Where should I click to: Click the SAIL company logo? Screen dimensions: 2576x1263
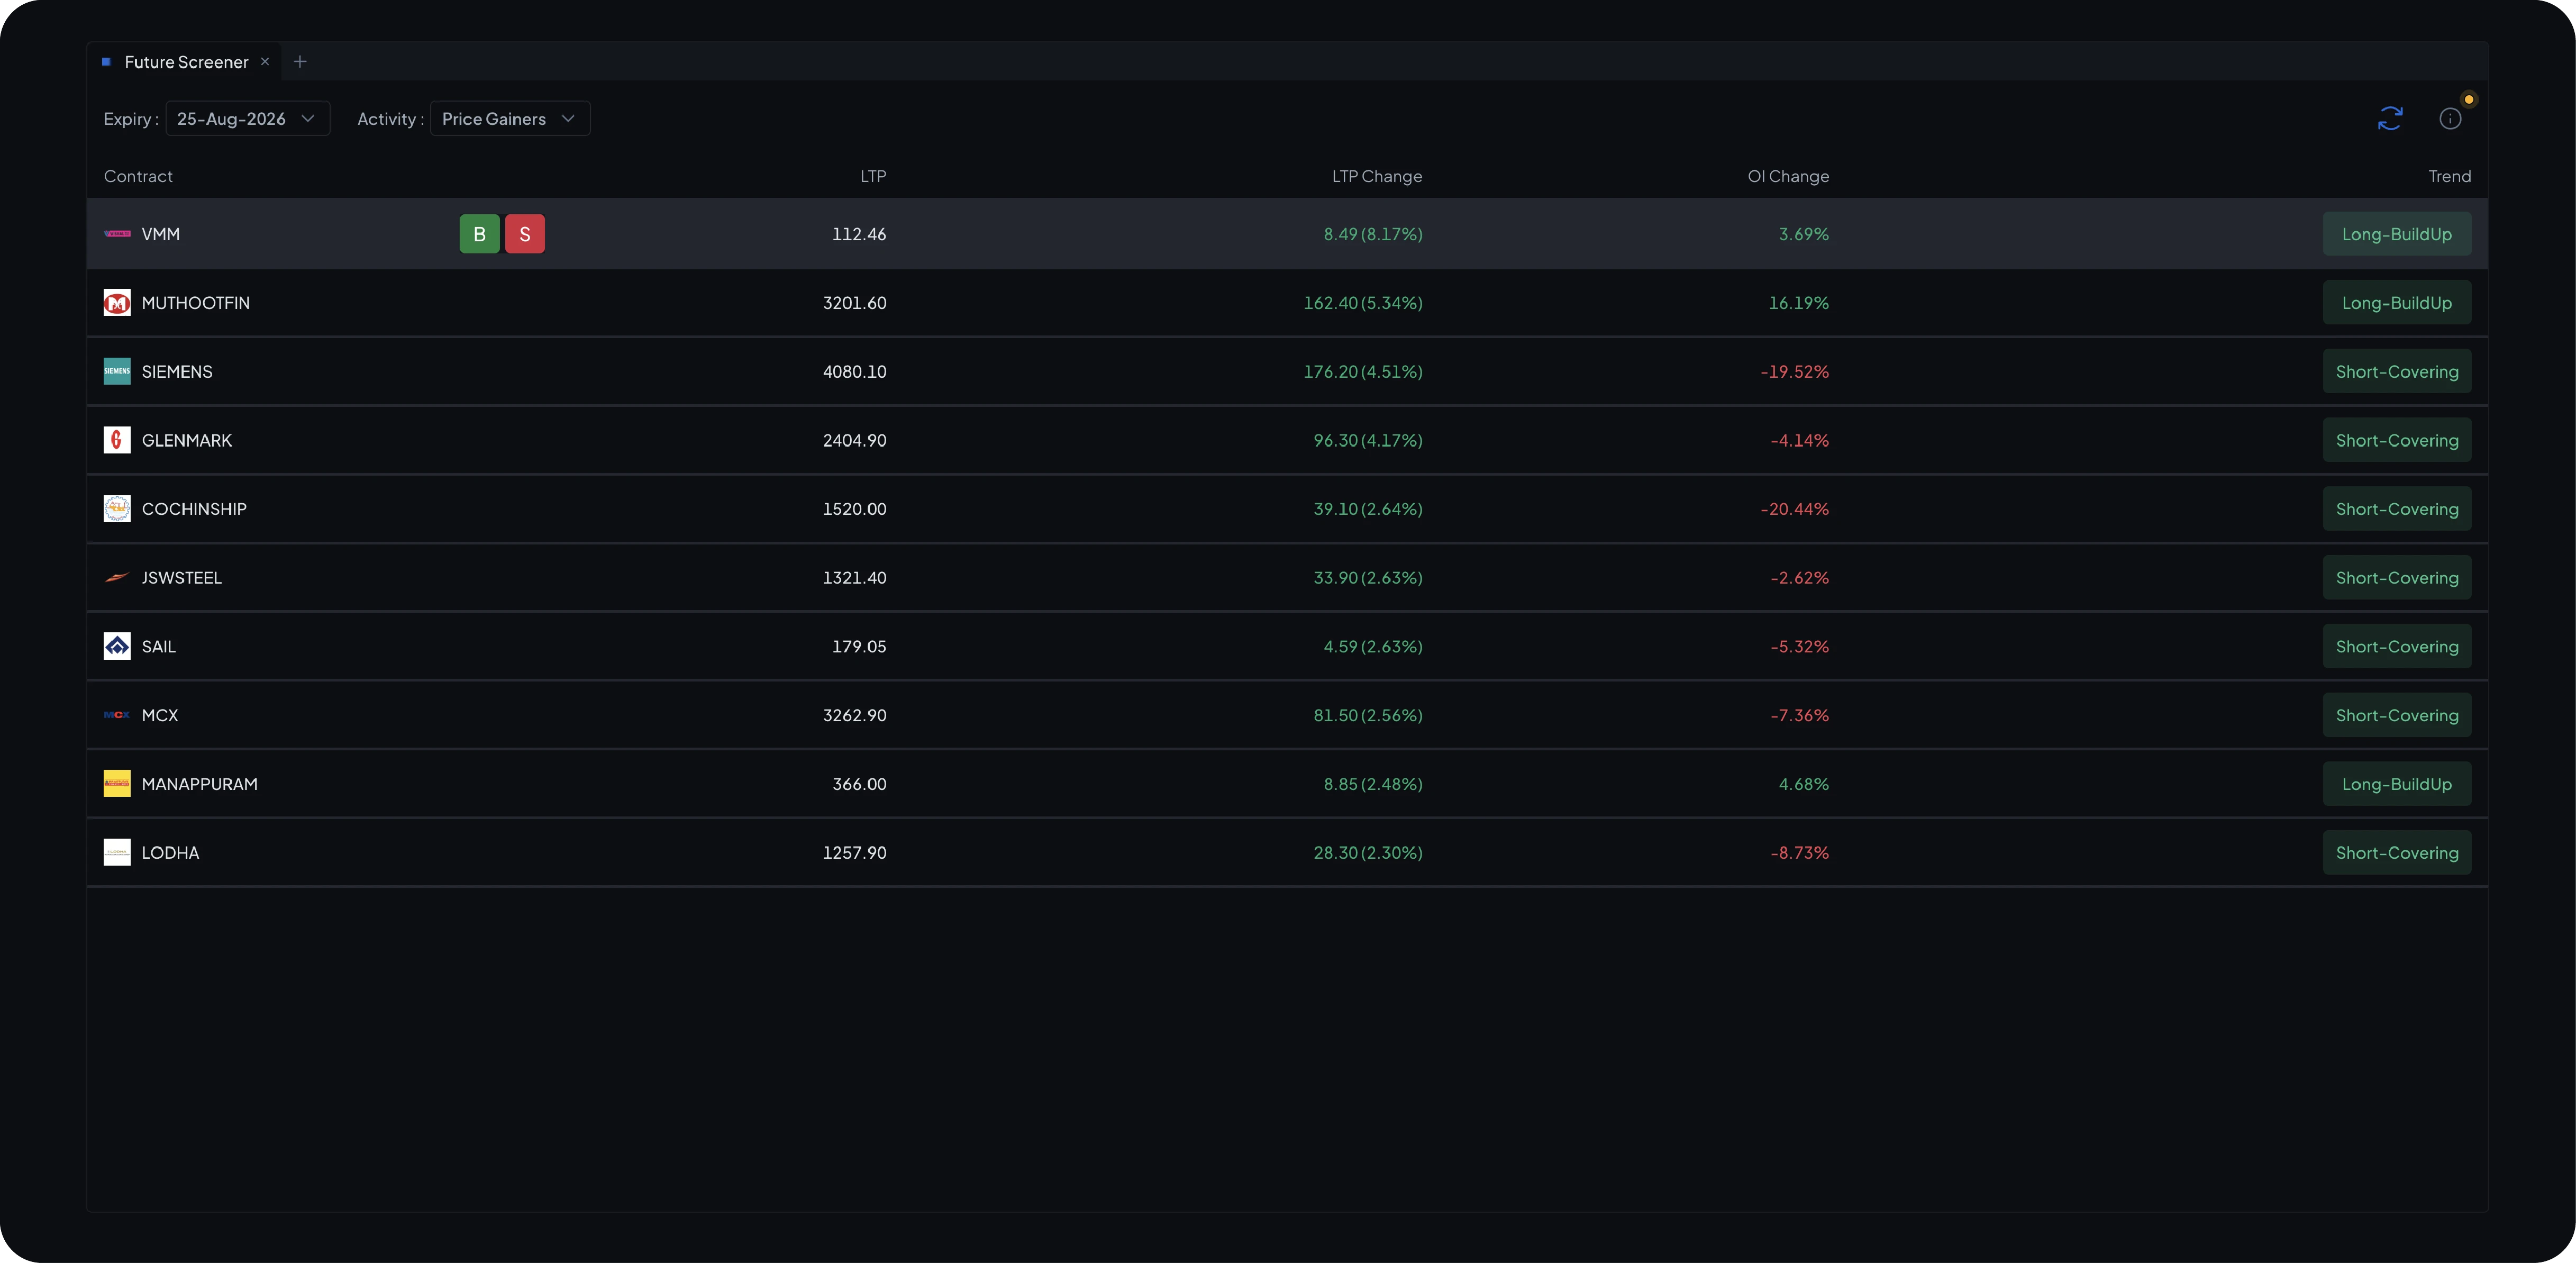click(117, 646)
